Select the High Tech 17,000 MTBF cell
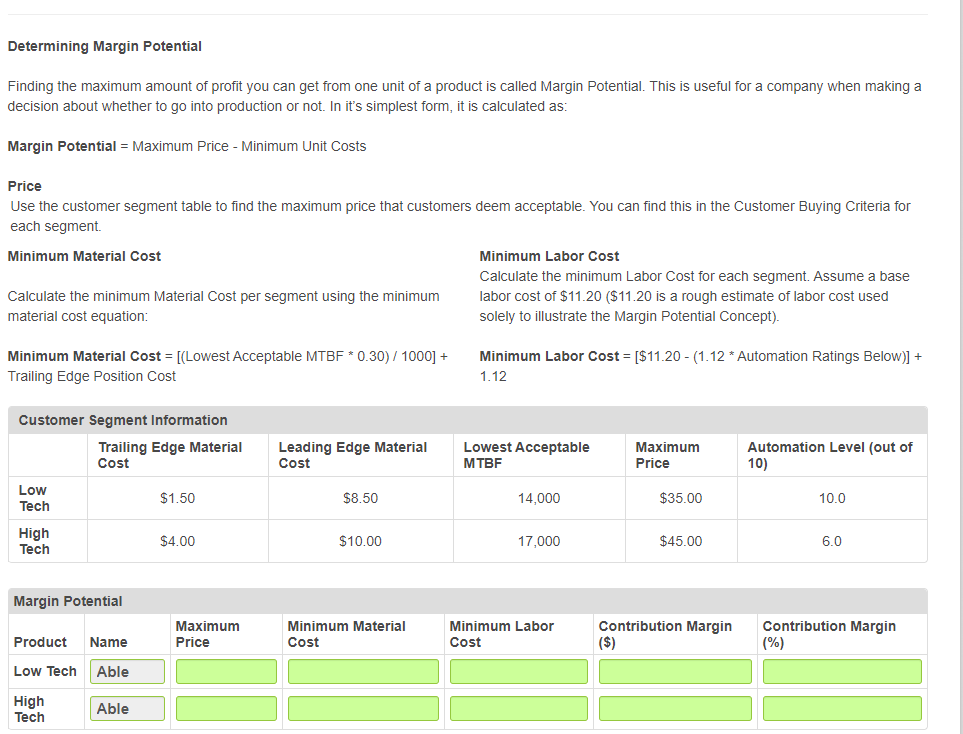Viewport: 963px width, 734px height. [538, 540]
